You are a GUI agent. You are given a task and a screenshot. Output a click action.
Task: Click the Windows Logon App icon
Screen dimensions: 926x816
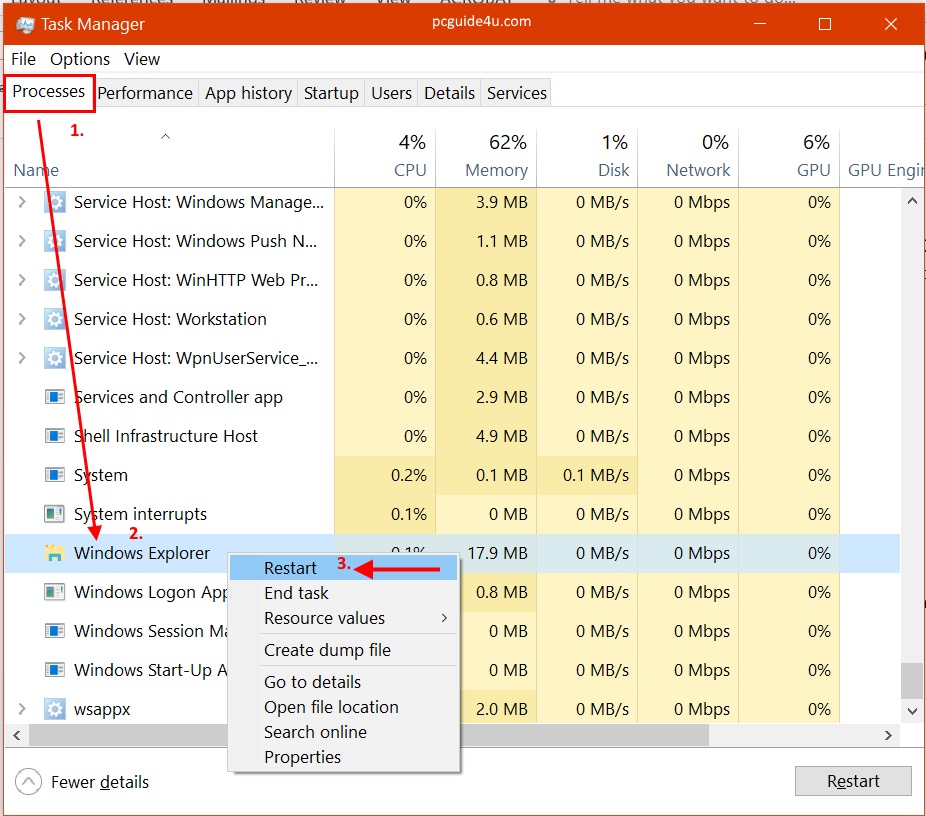coord(54,592)
